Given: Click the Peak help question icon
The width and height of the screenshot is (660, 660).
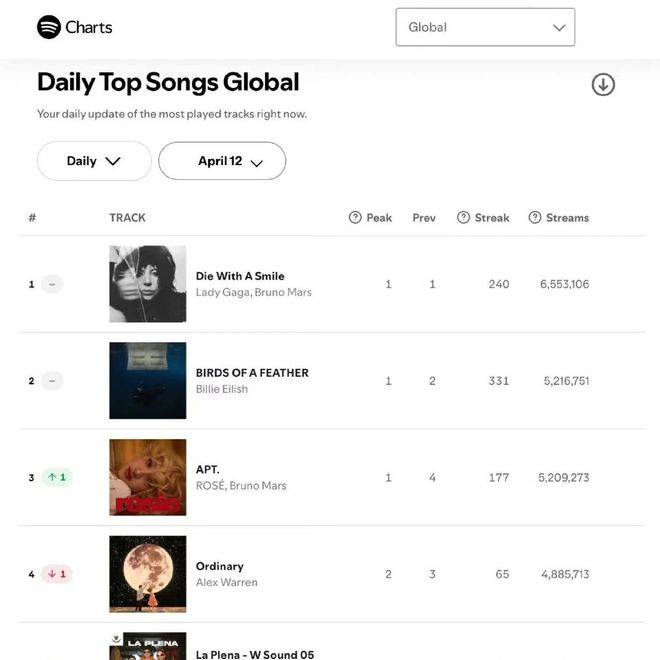Looking at the screenshot, I should (355, 217).
